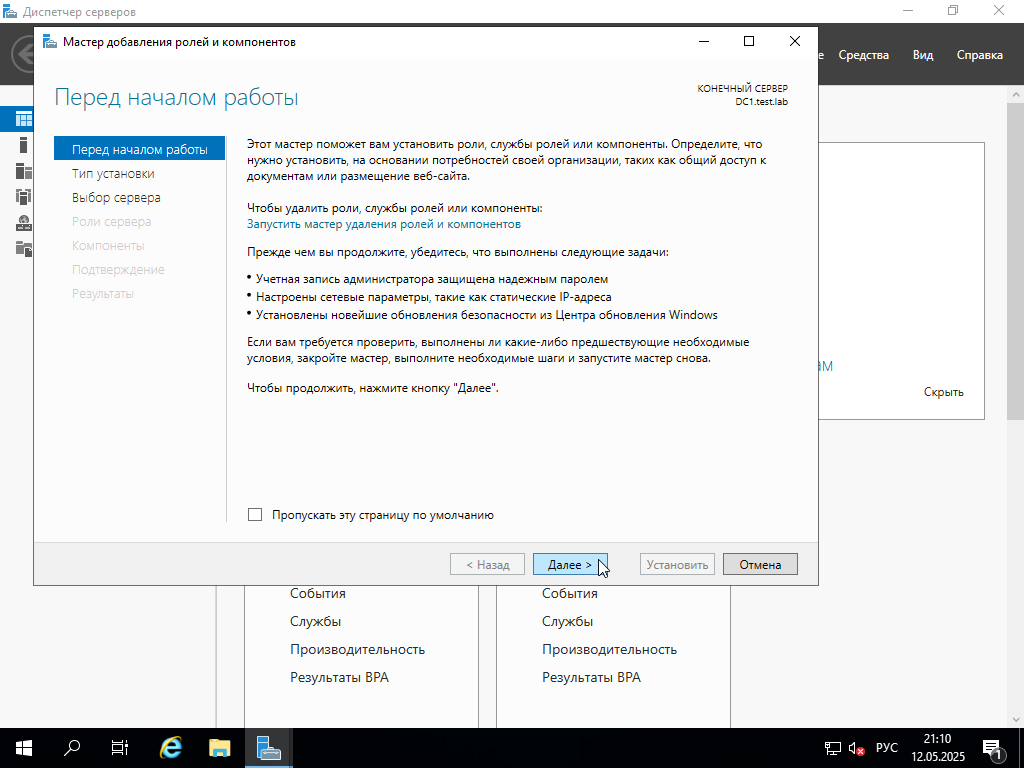Click the 'Далее >' button
Image resolution: width=1024 pixels, height=768 pixels.
[570, 564]
